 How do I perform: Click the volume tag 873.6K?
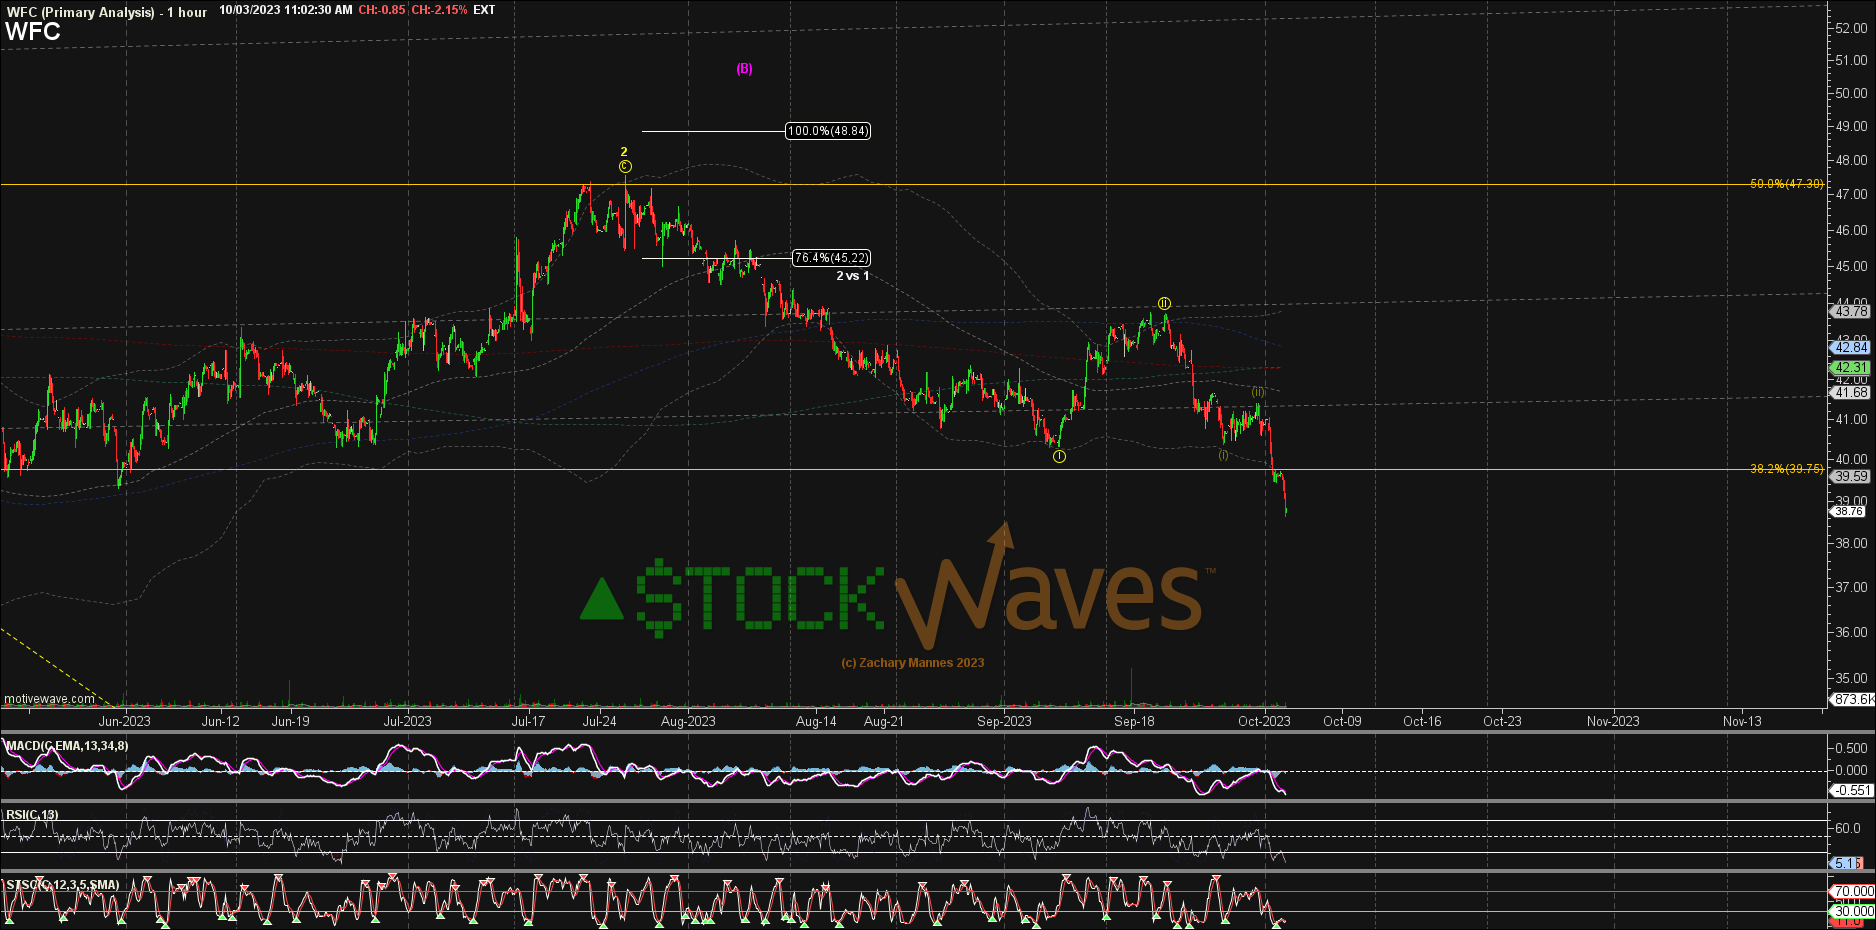pos(1854,699)
